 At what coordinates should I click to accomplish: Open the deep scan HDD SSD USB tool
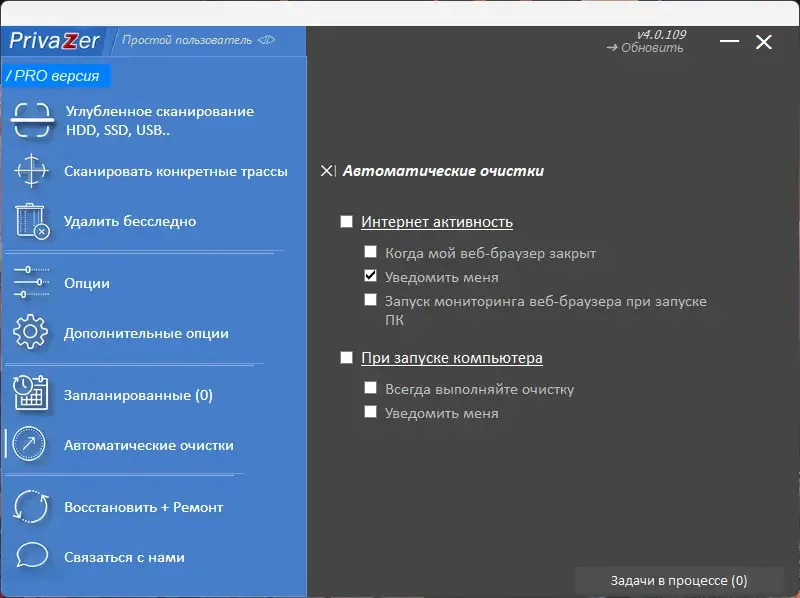[x=33, y=118]
